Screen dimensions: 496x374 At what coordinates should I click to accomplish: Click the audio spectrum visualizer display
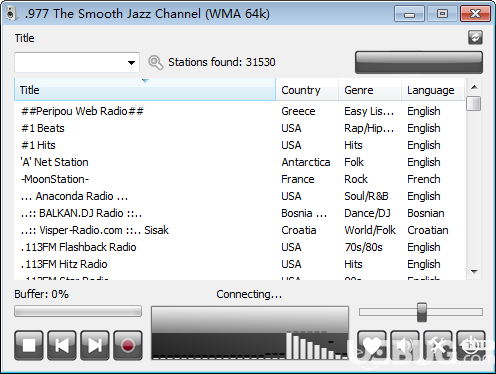point(250,333)
